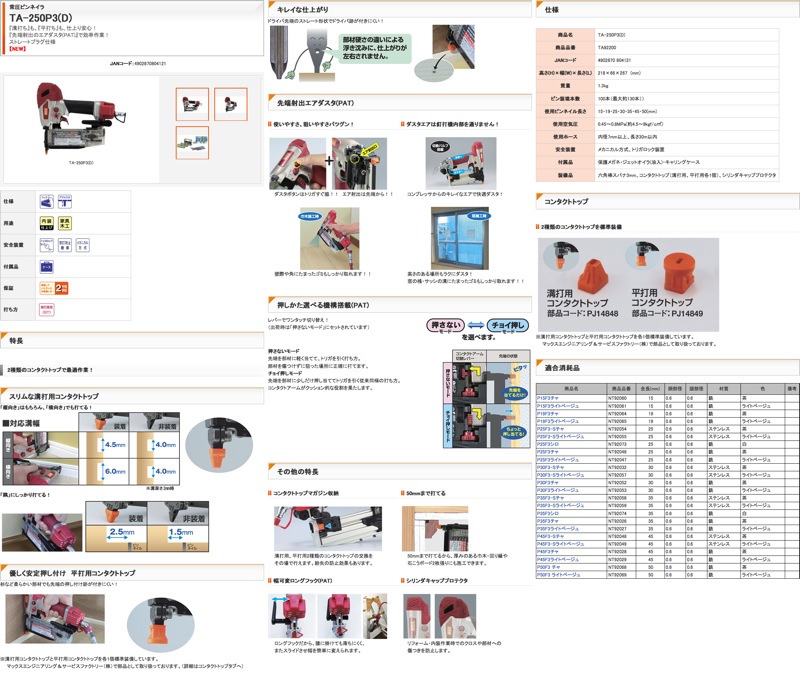Open the product link in the NT92073 row
800x681 pixels.
click(548, 444)
